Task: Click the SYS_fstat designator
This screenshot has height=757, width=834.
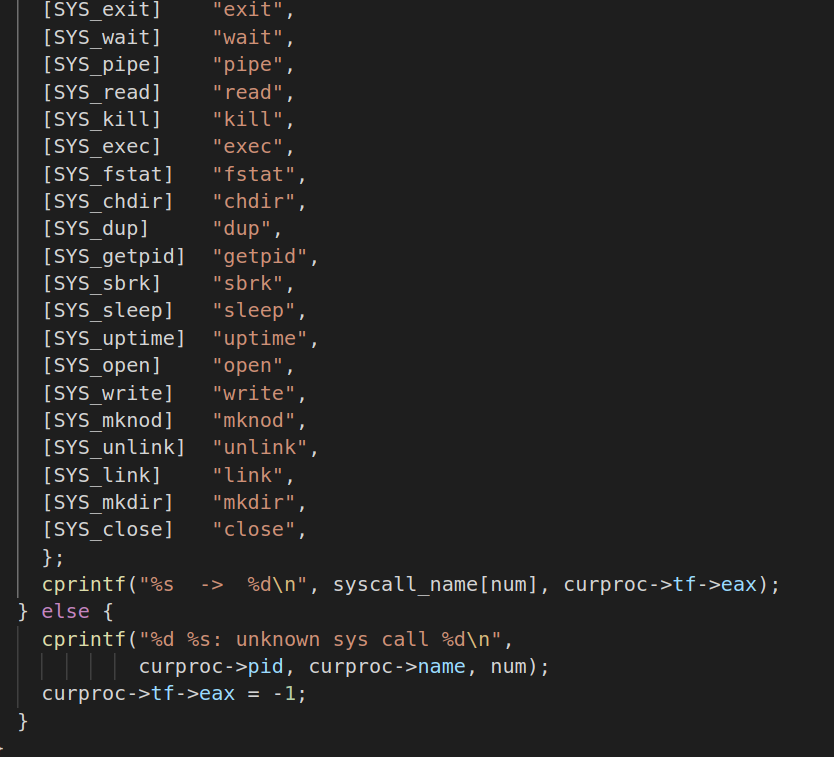Action: pyautogui.click(x=107, y=174)
